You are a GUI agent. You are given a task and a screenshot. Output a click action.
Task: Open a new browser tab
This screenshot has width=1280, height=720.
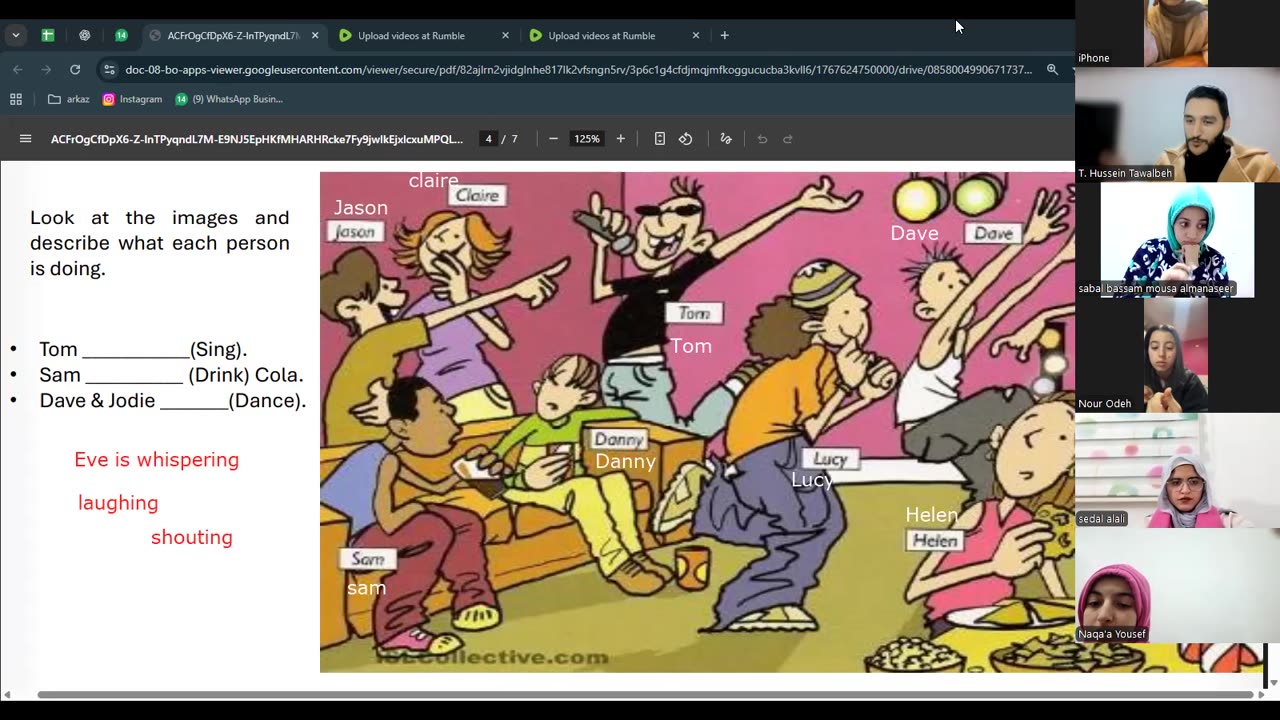coord(725,35)
